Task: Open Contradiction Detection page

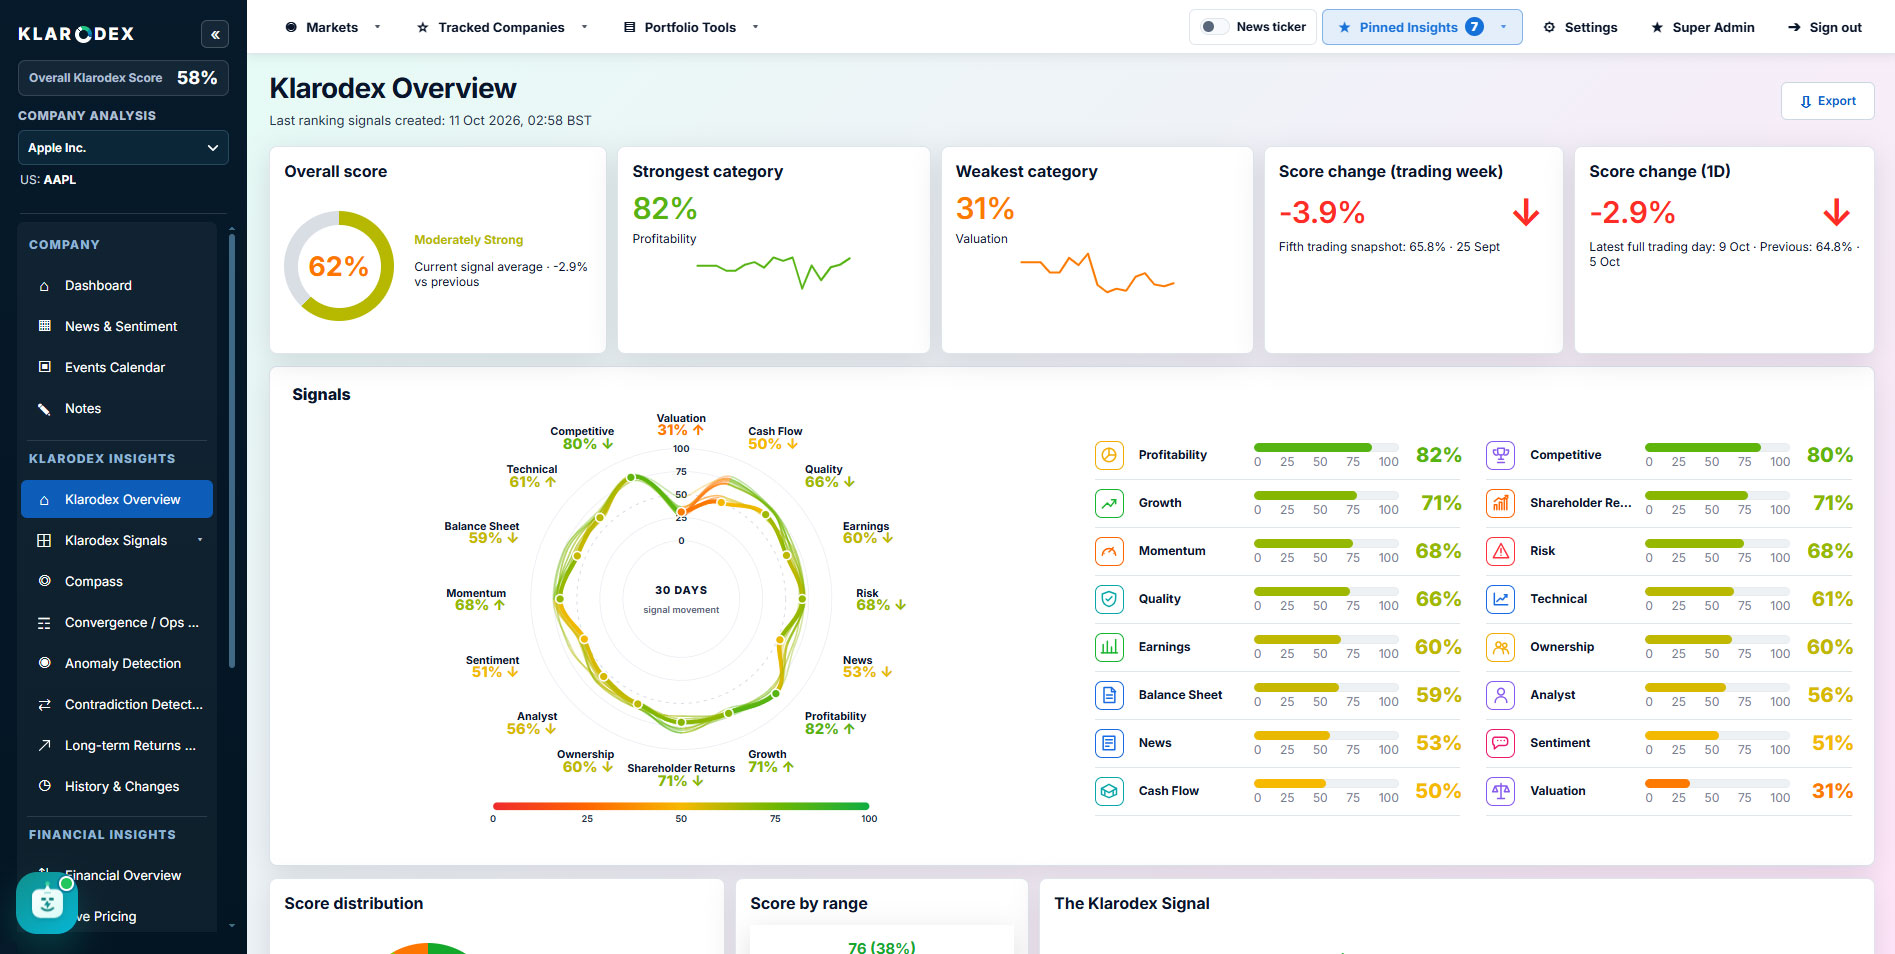Action: pos(118,704)
